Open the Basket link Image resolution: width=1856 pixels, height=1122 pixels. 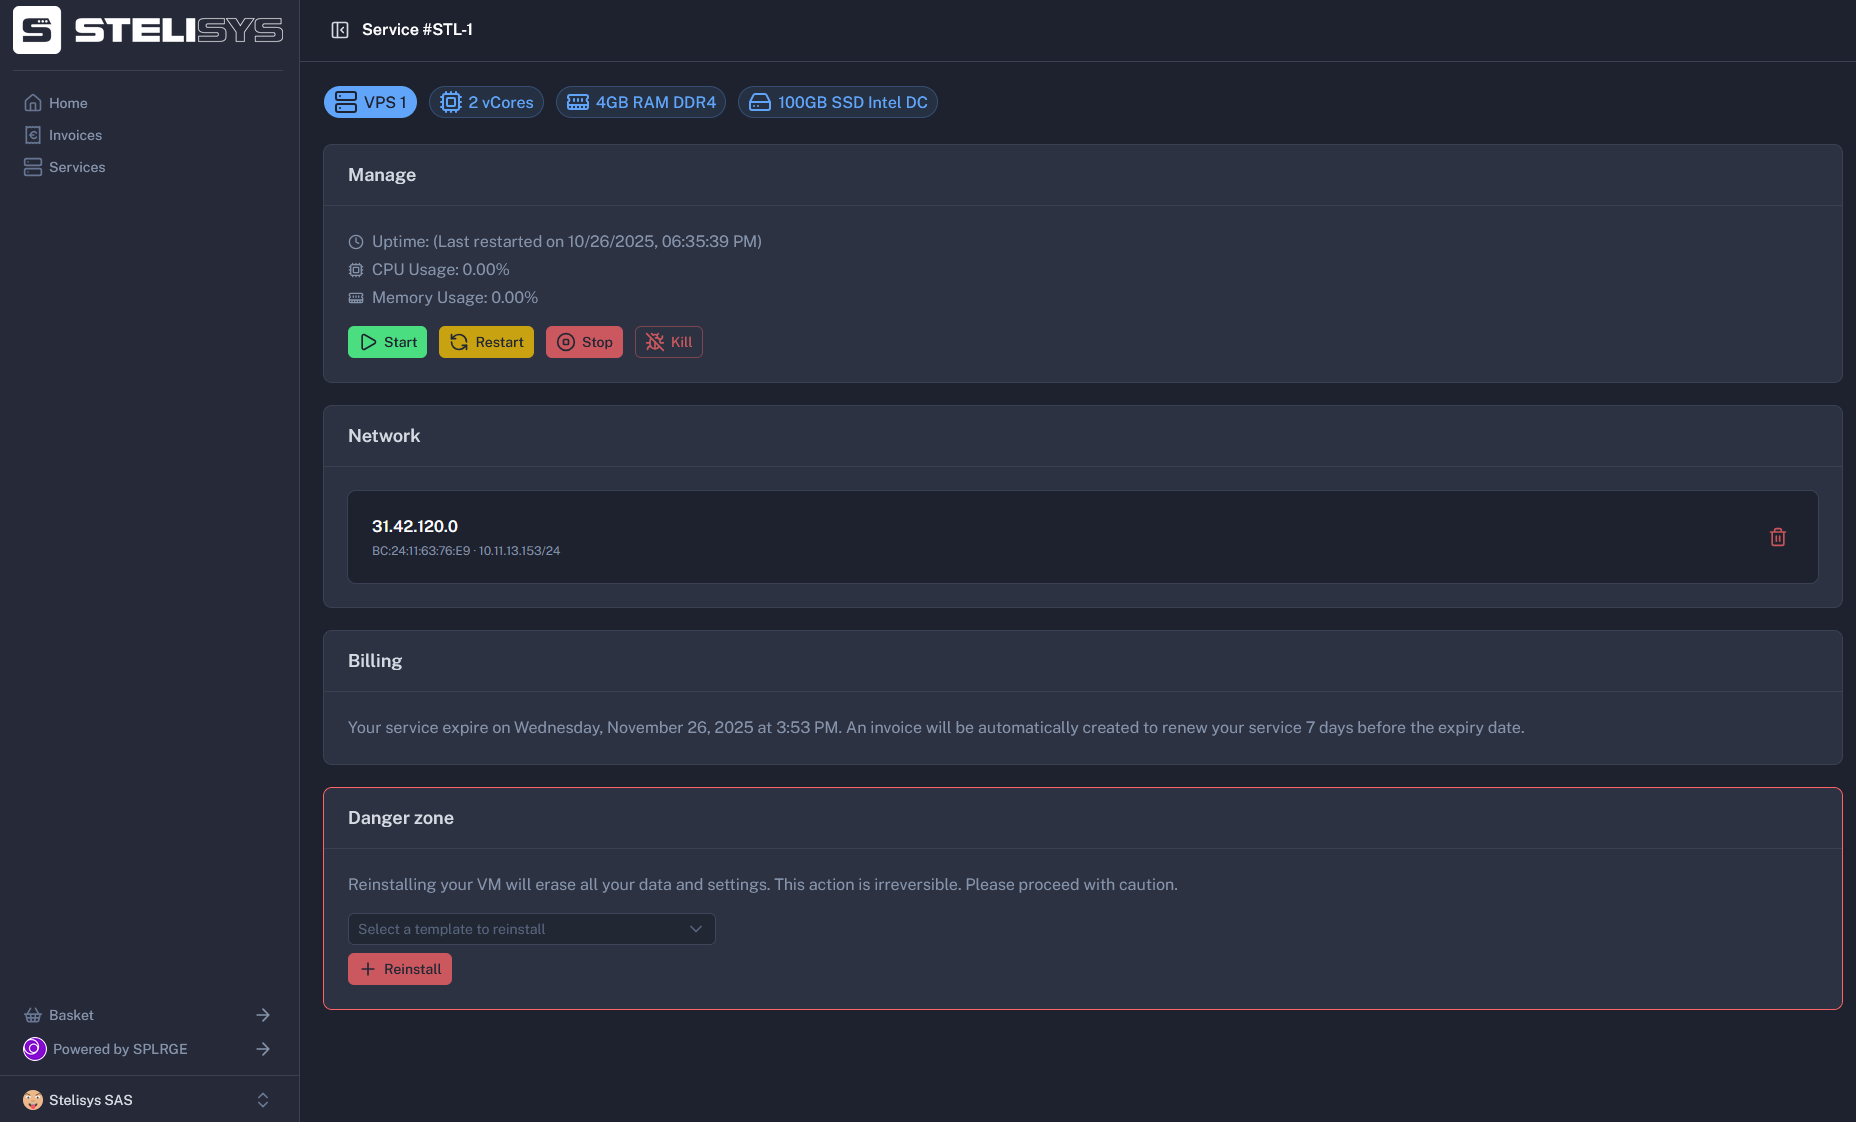pyautogui.click(x=71, y=1015)
